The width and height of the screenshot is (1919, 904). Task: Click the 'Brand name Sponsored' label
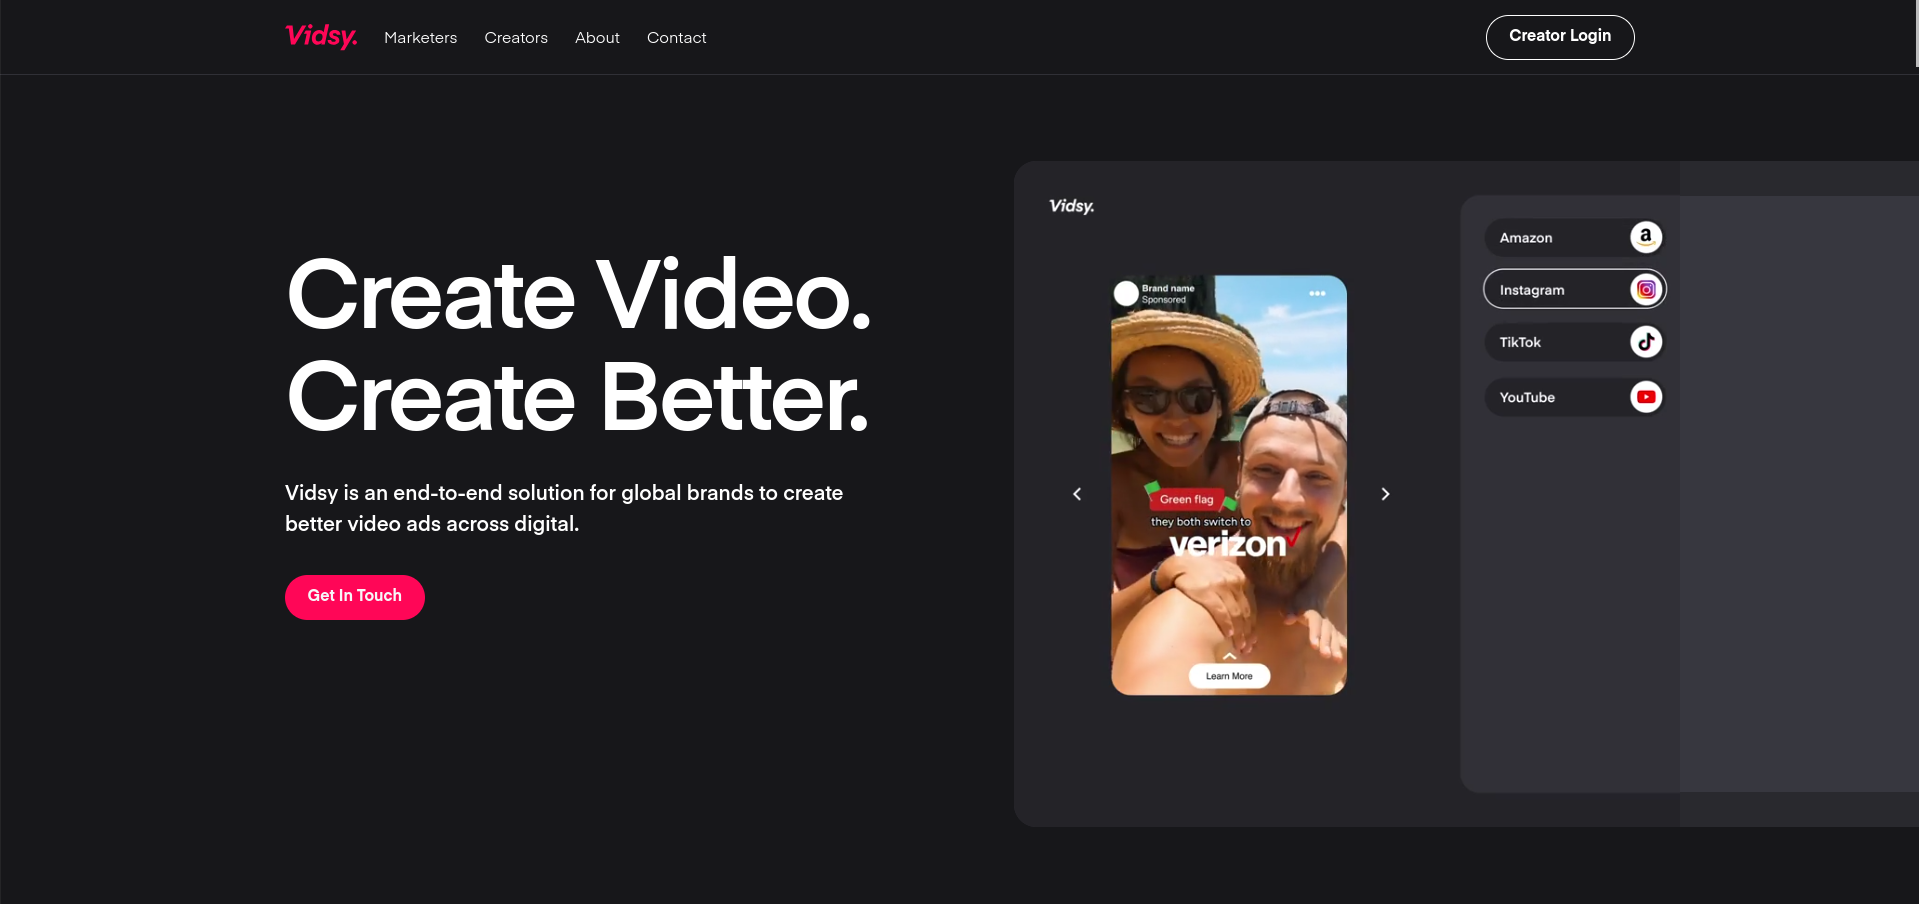1168,294
